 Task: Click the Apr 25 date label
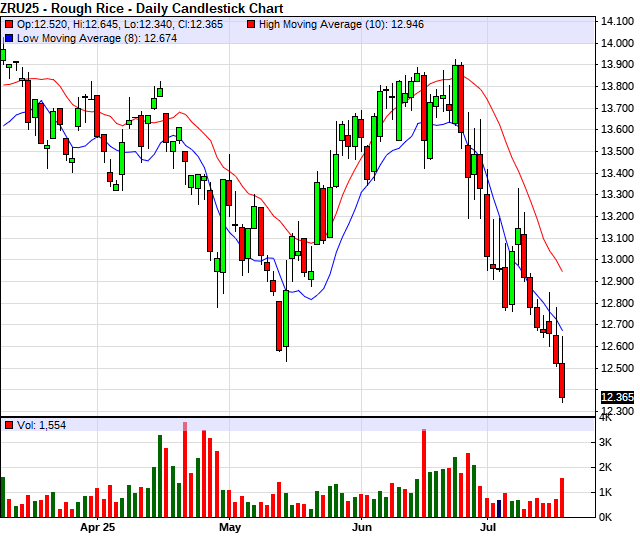click(x=97, y=526)
